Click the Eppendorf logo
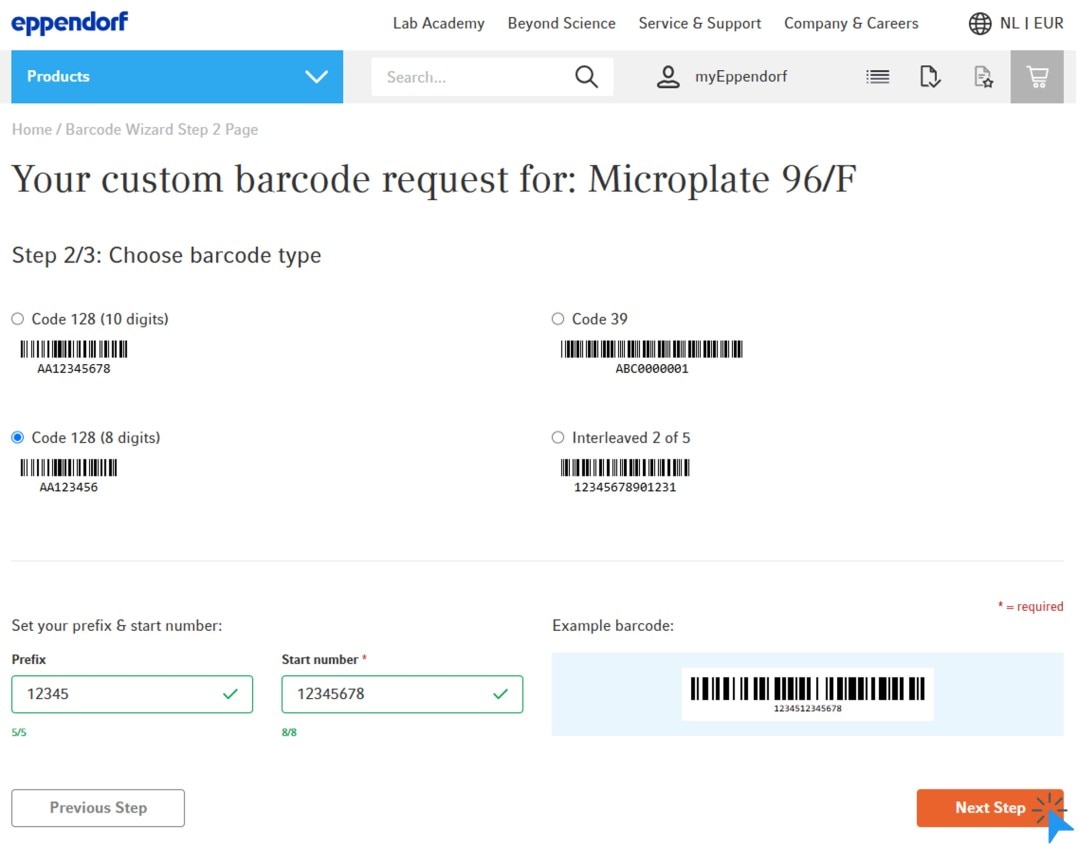 (x=70, y=22)
